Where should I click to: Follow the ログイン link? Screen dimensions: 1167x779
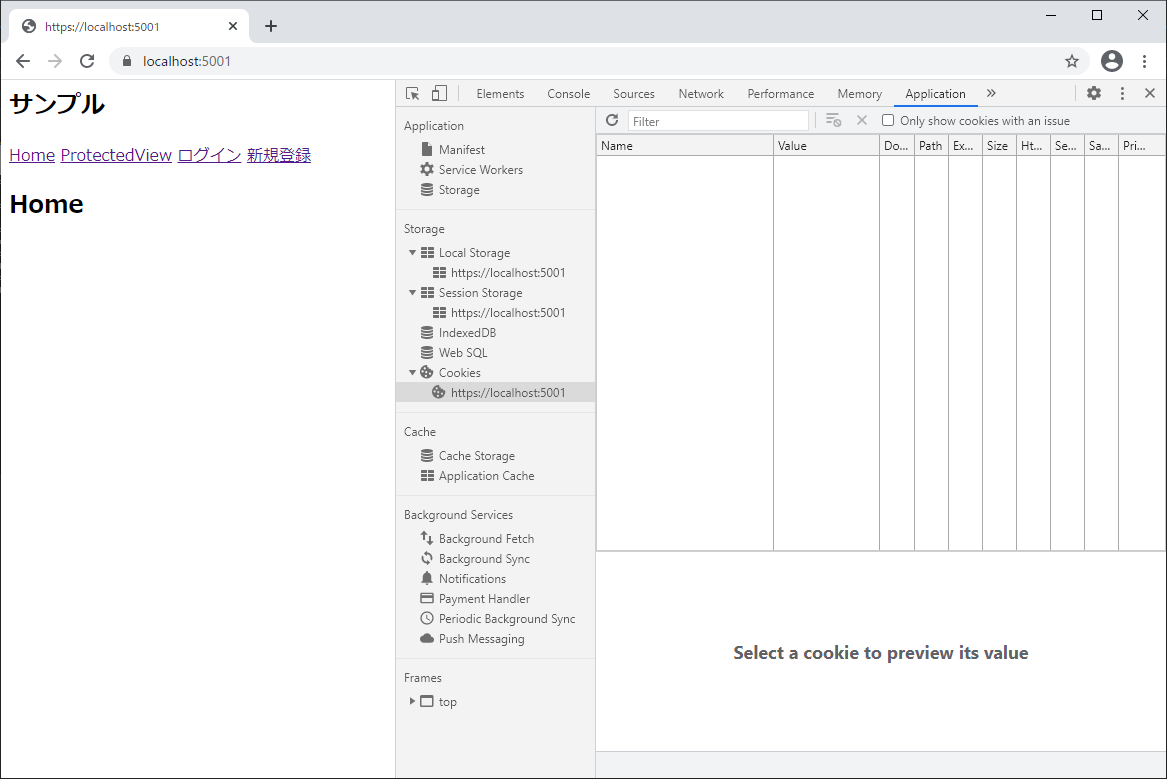pyautogui.click(x=209, y=155)
